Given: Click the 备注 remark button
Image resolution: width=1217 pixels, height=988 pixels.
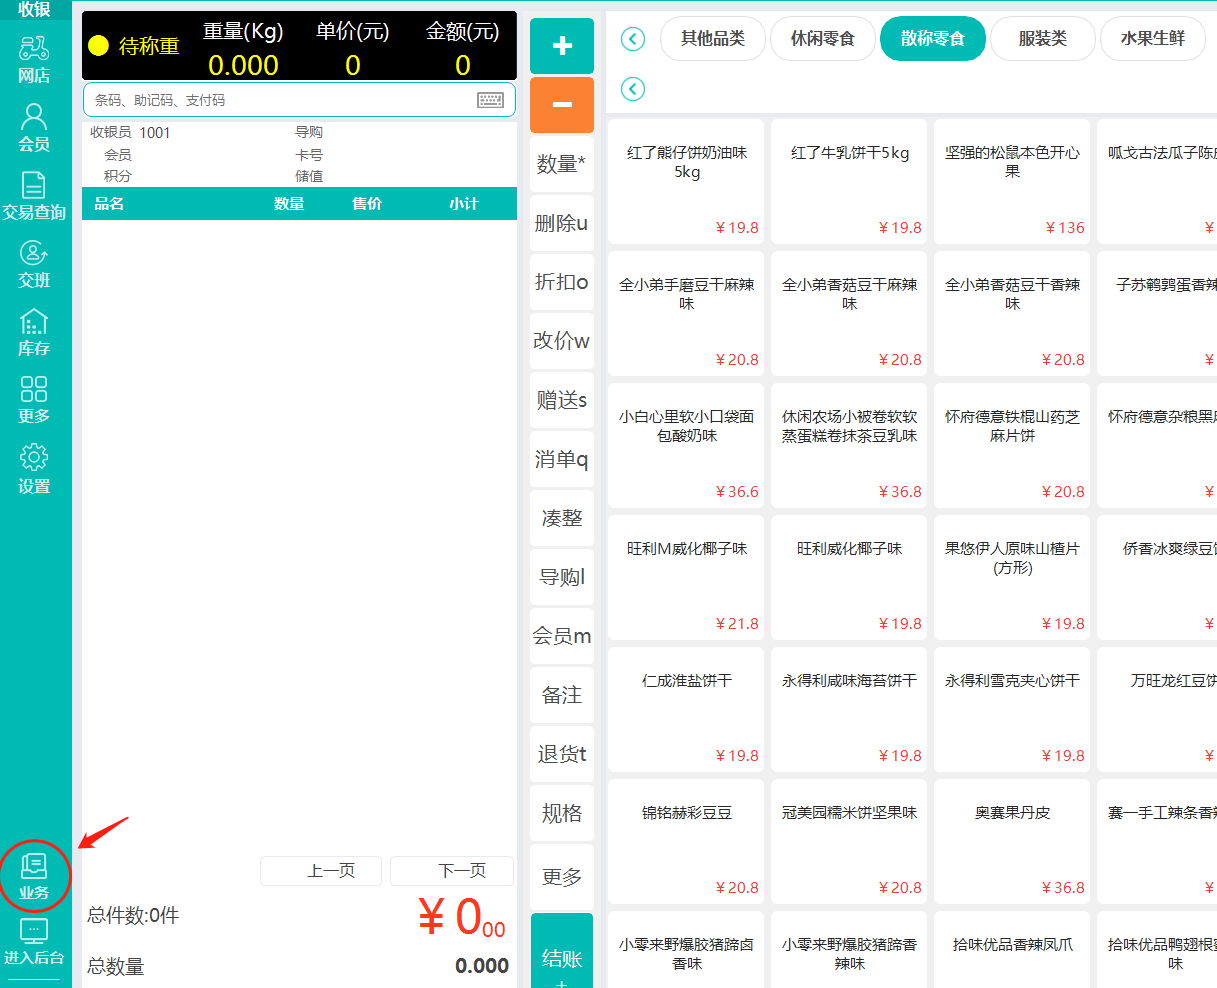Looking at the screenshot, I should tap(562, 695).
